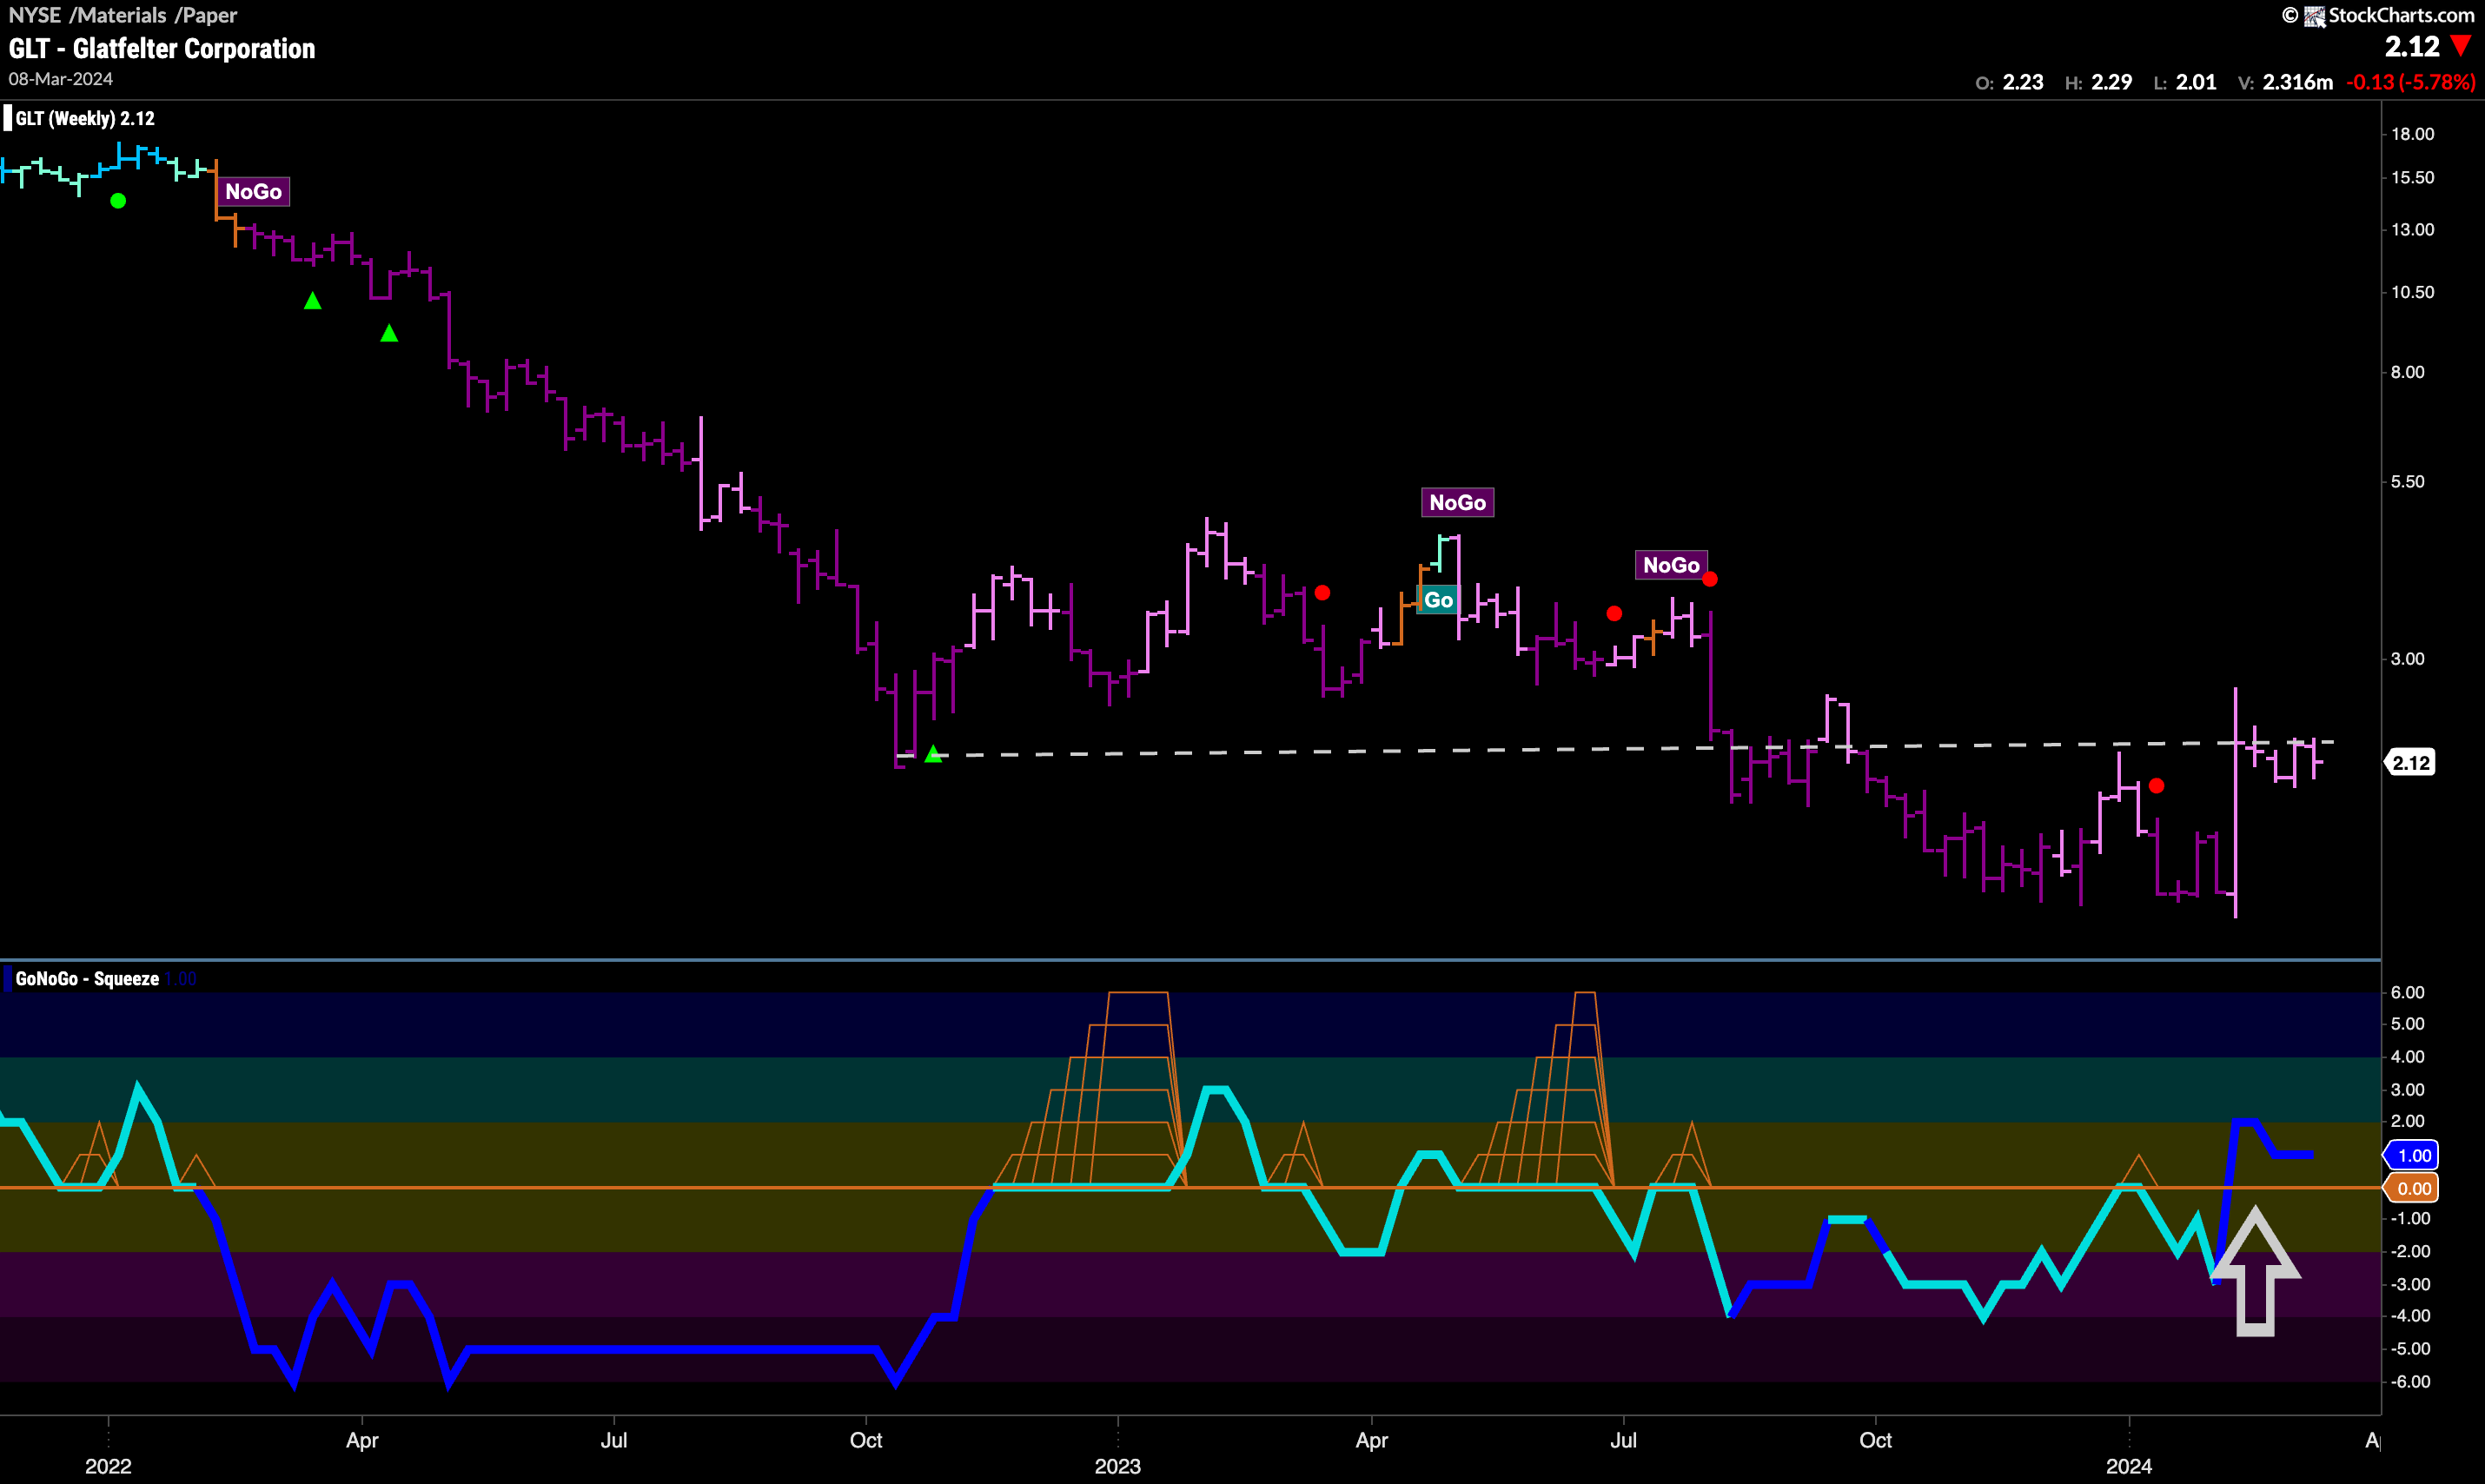Screen dimensions: 2485x1484
Task: Click the GLT (Weekly) 2.12 legend label
Action: (x=85, y=118)
